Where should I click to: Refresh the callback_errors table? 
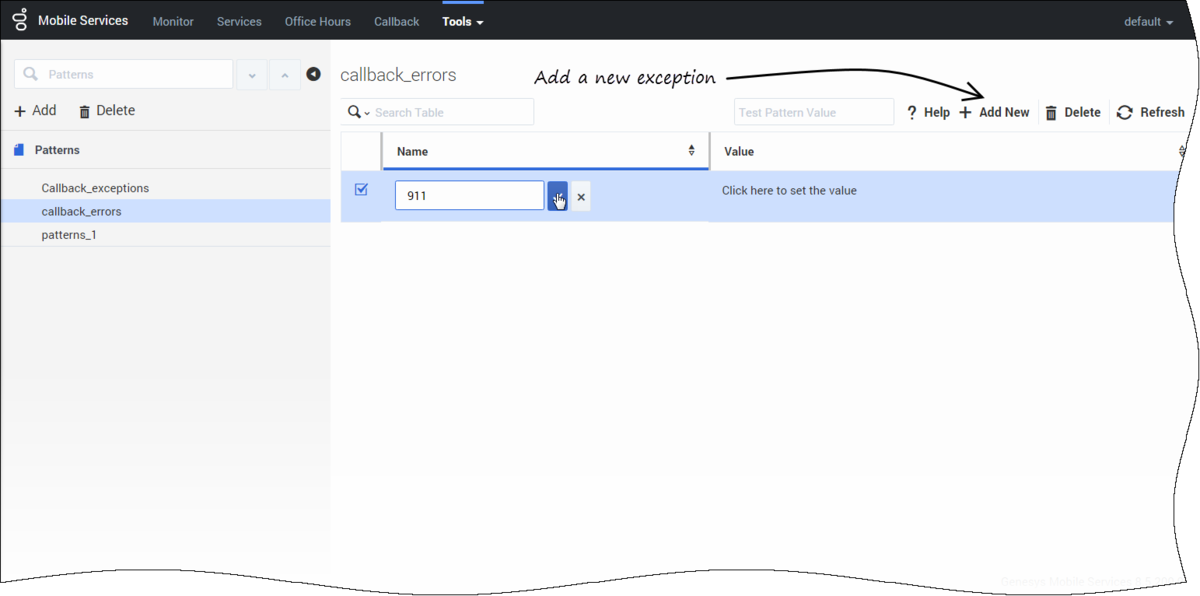pyautogui.click(x=1150, y=113)
